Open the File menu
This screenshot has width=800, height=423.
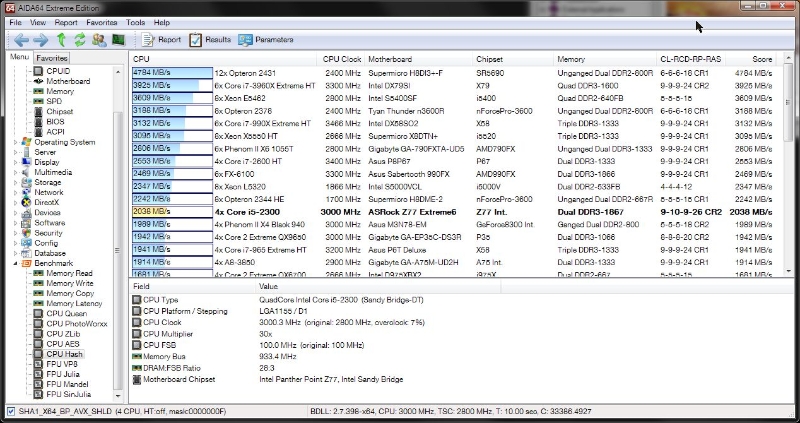[15, 22]
